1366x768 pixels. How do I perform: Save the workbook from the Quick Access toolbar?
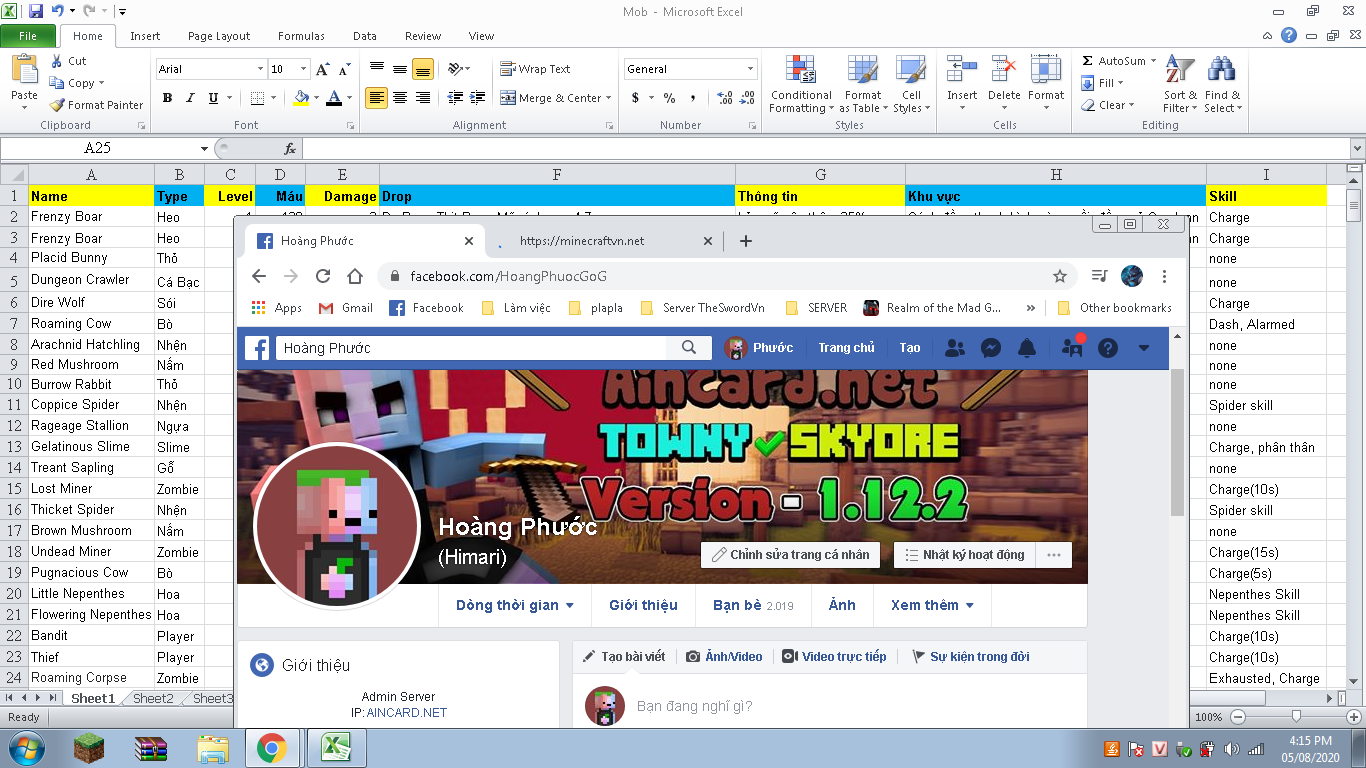coord(36,11)
